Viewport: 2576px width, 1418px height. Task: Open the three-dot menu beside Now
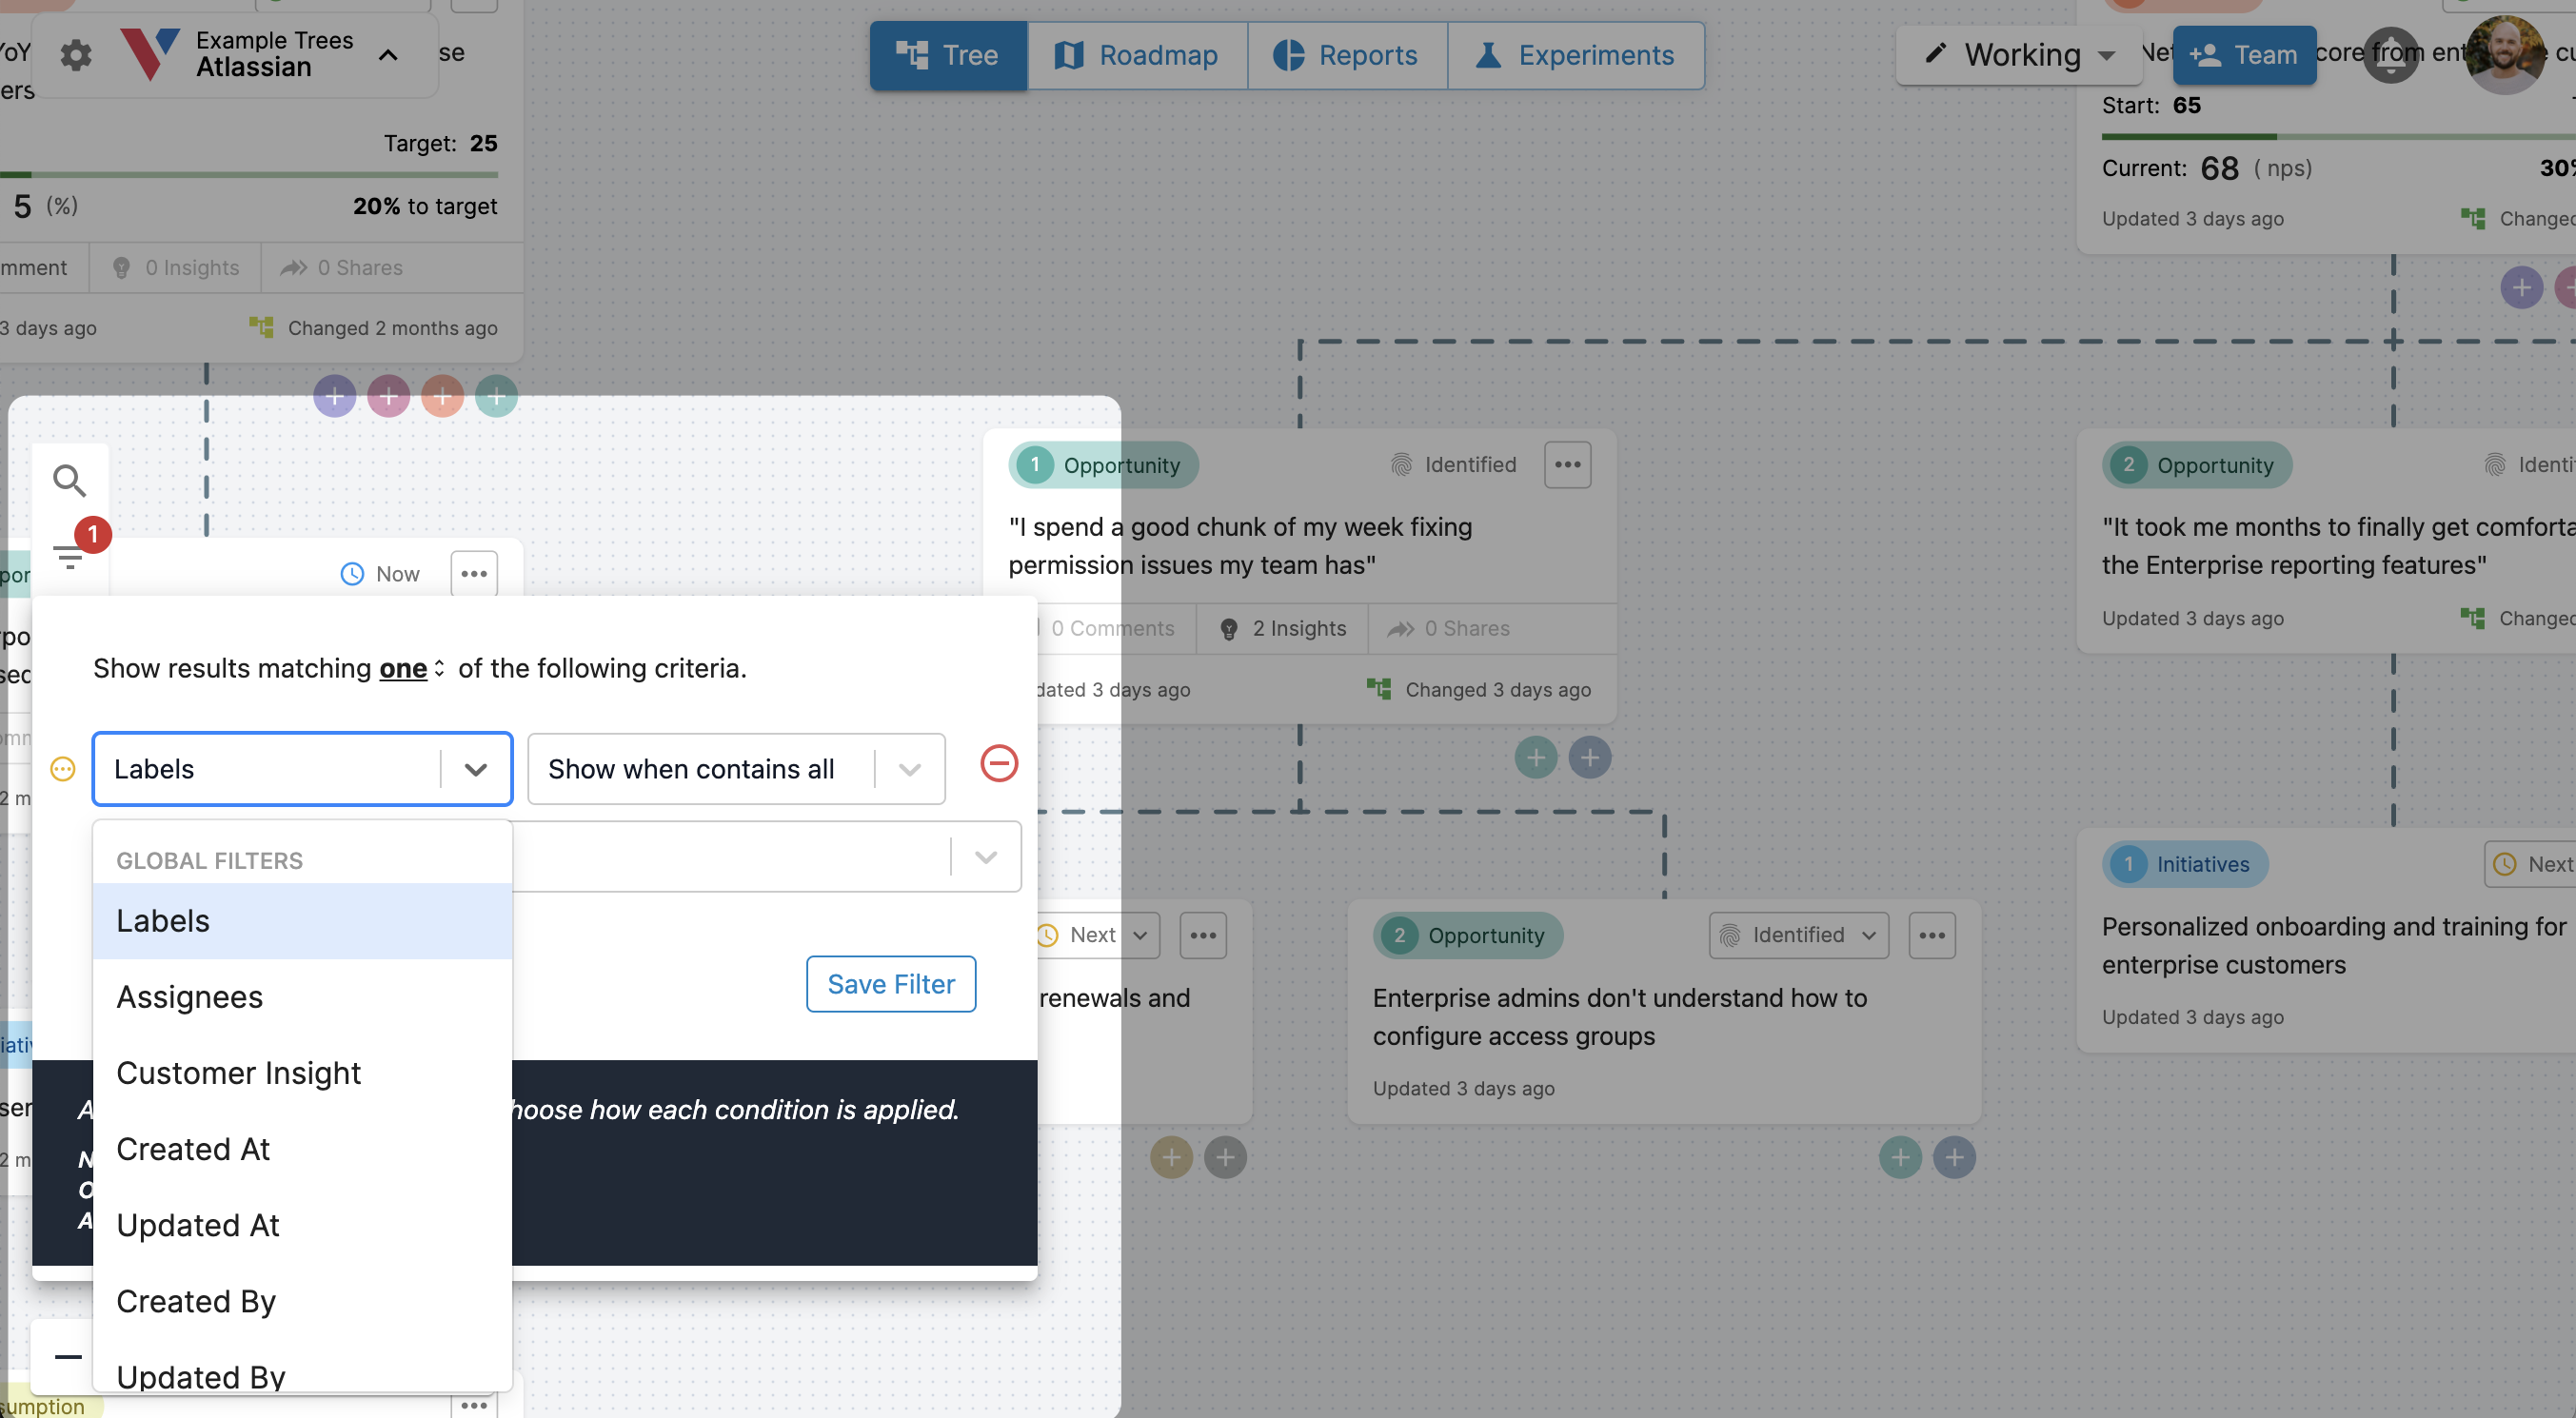(474, 574)
